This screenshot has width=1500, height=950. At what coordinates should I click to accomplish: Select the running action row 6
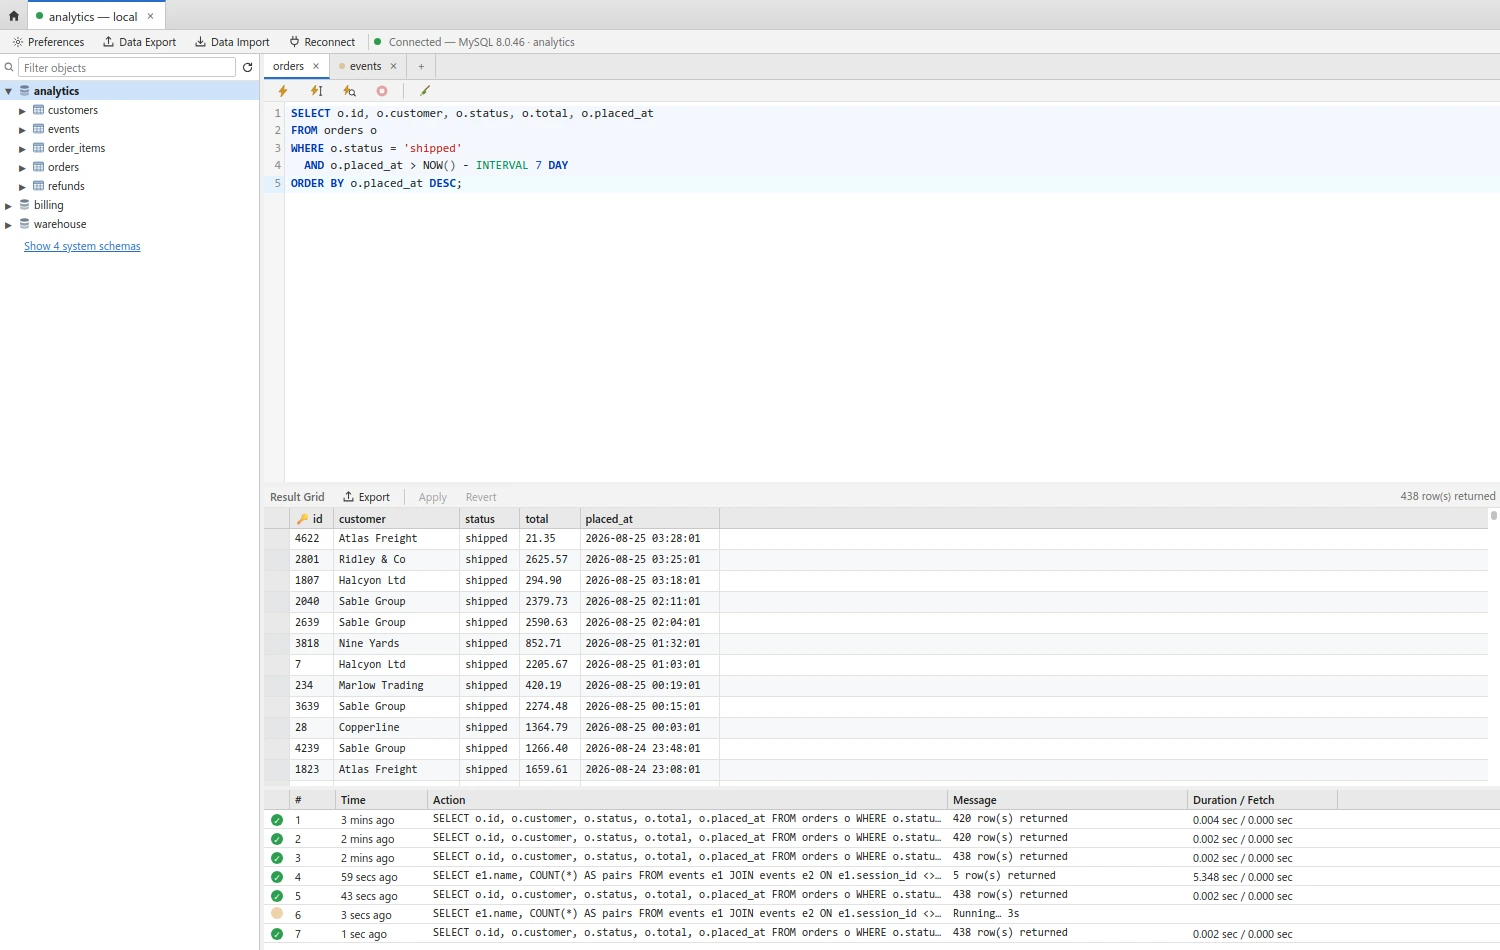(x=881, y=914)
